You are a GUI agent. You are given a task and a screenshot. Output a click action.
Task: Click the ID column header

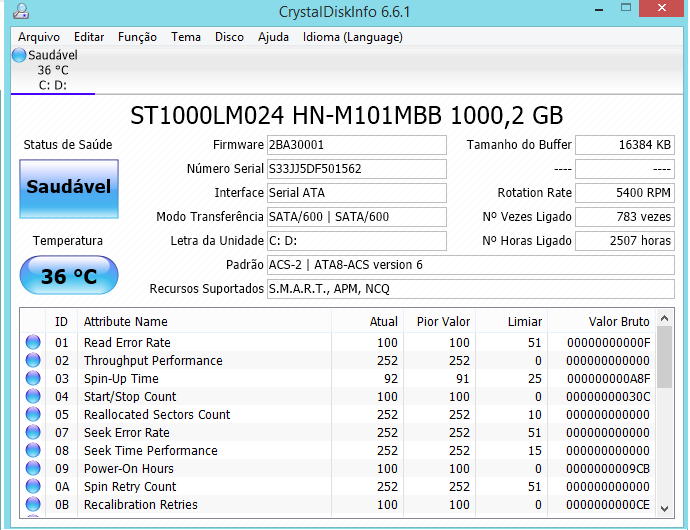62,322
